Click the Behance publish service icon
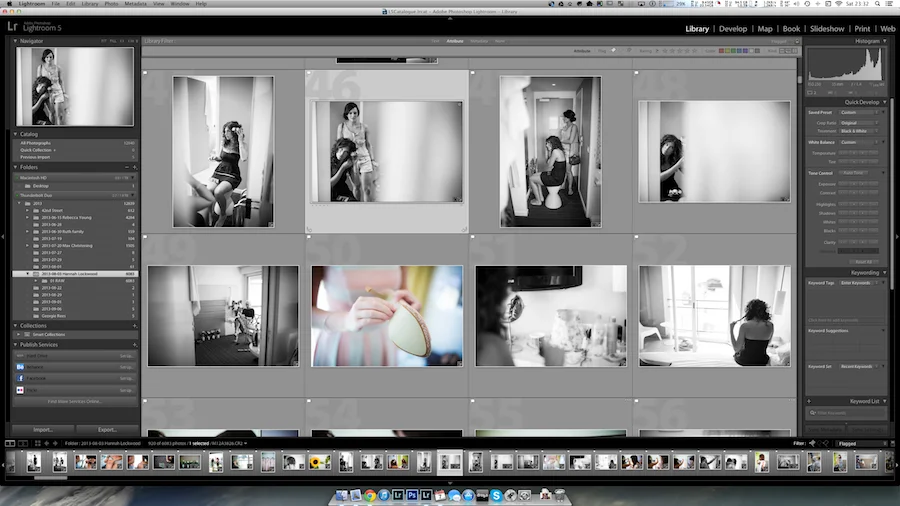Image resolution: width=900 pixels, height=506 pixels. (20, 367)
